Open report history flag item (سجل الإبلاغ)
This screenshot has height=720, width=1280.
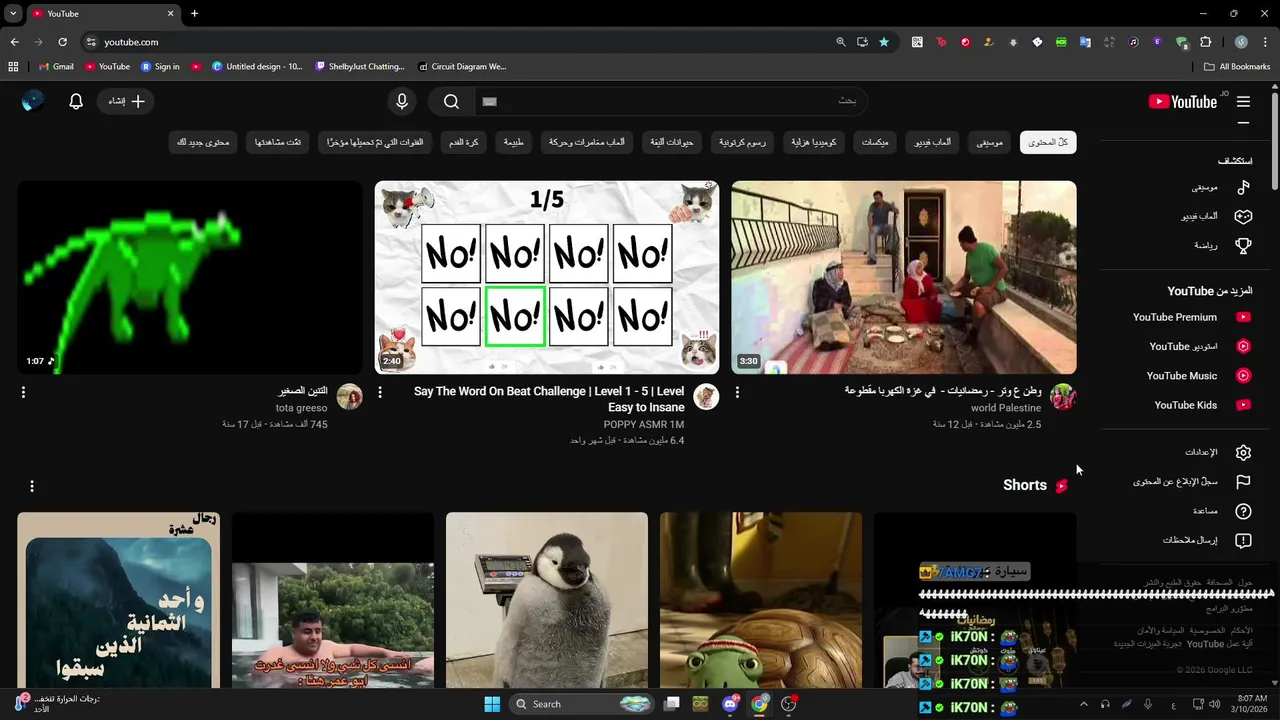click(x=1190, y=481)
